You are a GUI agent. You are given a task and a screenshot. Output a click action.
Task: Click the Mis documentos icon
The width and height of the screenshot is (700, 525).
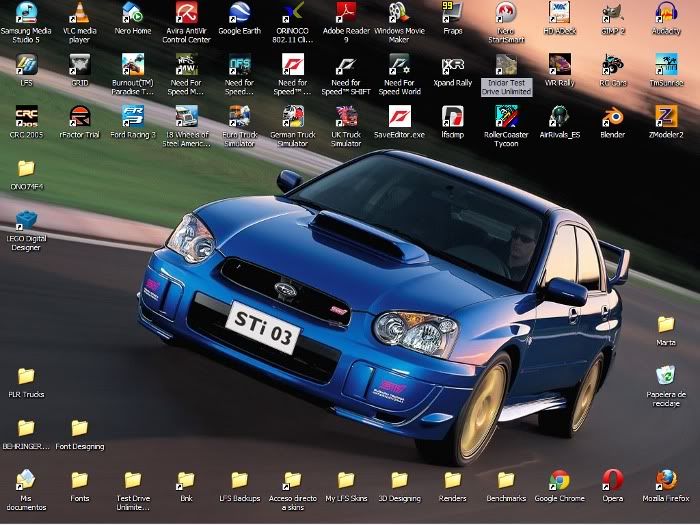coord(26,480)
